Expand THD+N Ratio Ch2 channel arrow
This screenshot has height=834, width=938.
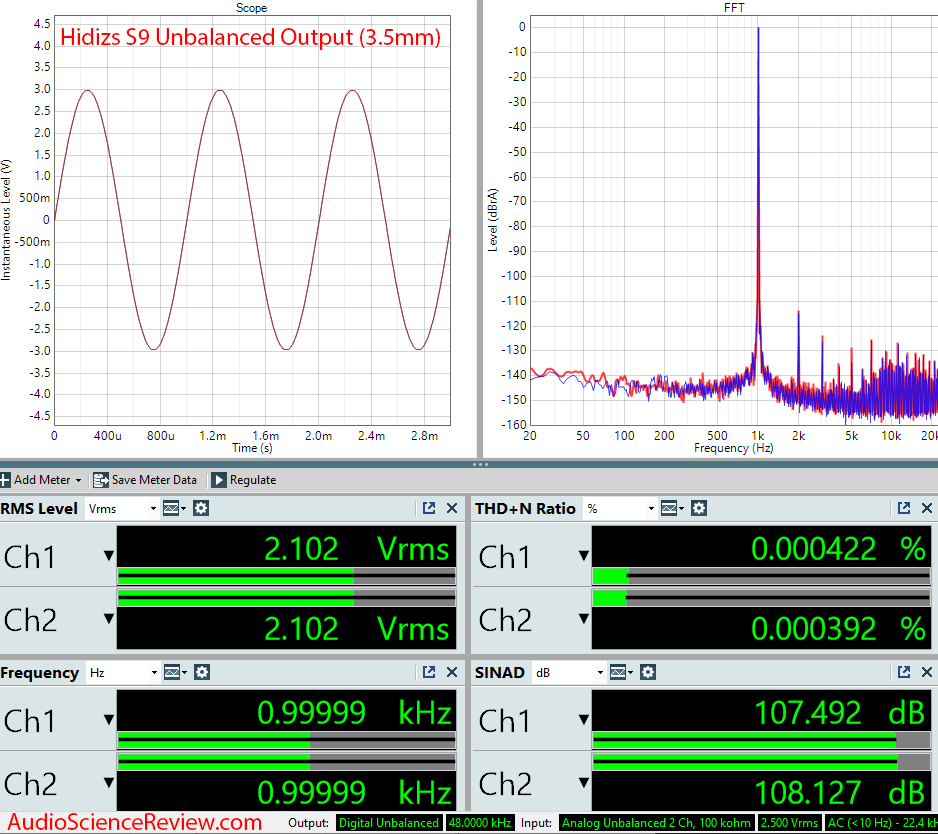pyautogui.click(x=584, y=619)
